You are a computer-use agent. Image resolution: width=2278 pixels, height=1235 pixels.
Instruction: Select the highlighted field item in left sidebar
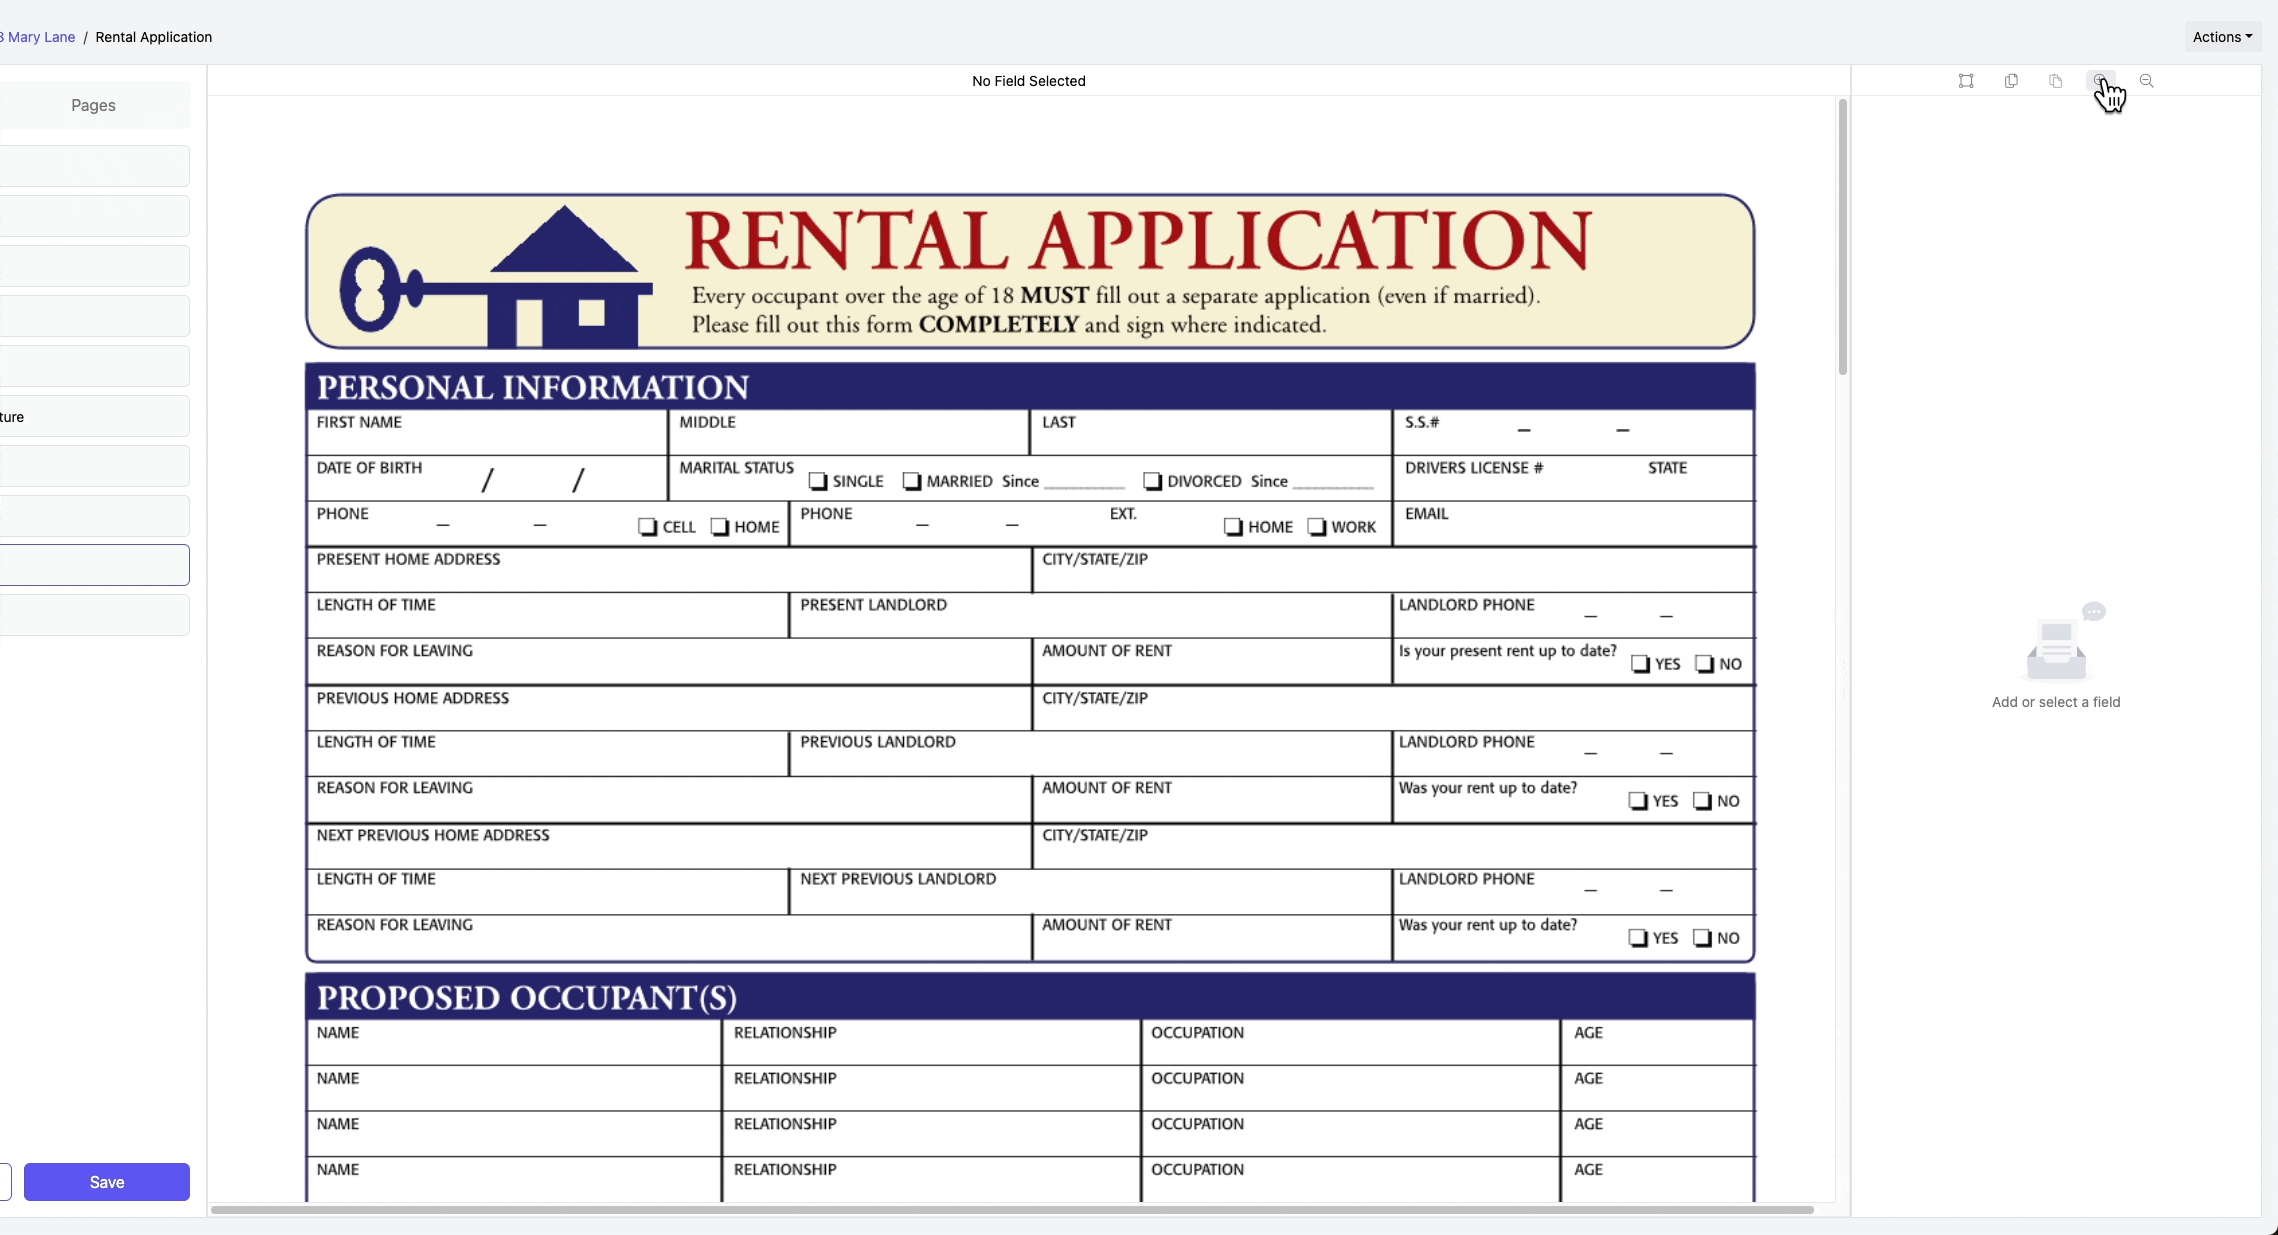[x=94, y=565]
